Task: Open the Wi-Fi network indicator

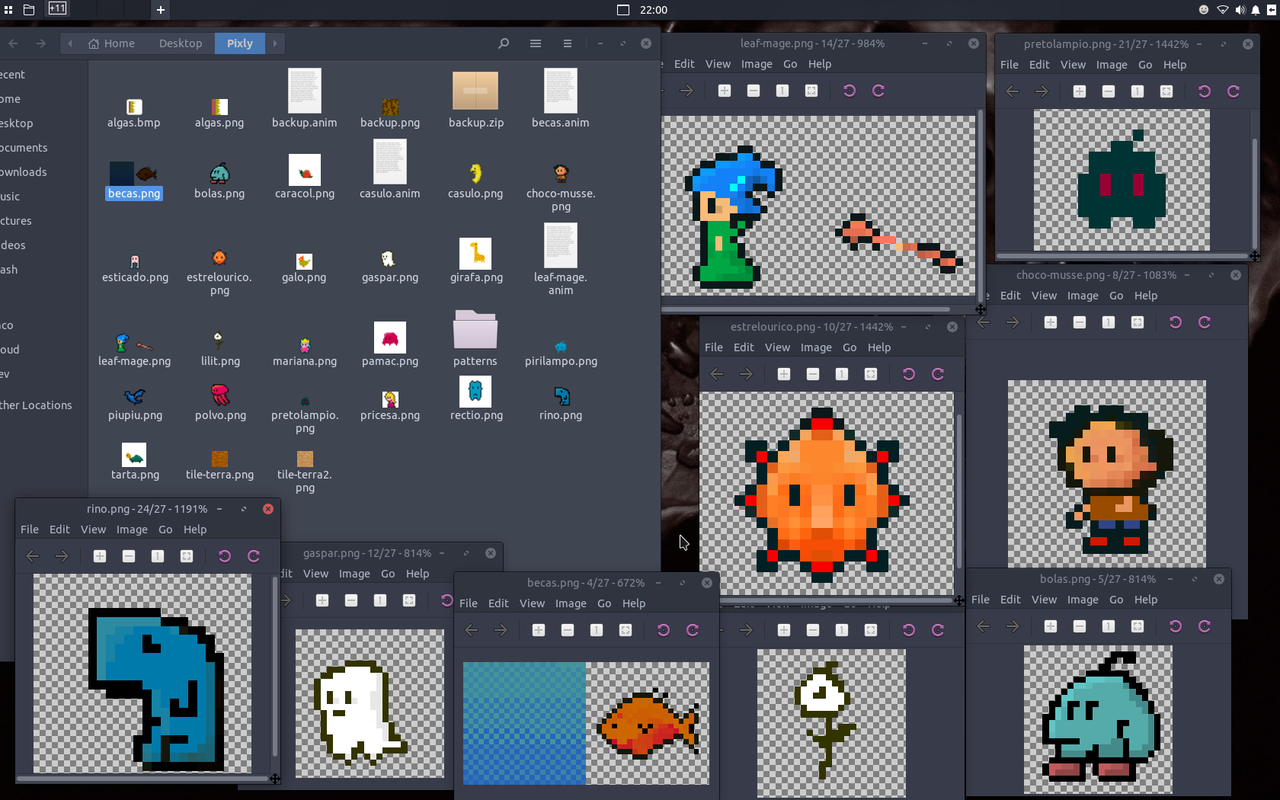Action: pyautogui.click(x=1222, y=10)
